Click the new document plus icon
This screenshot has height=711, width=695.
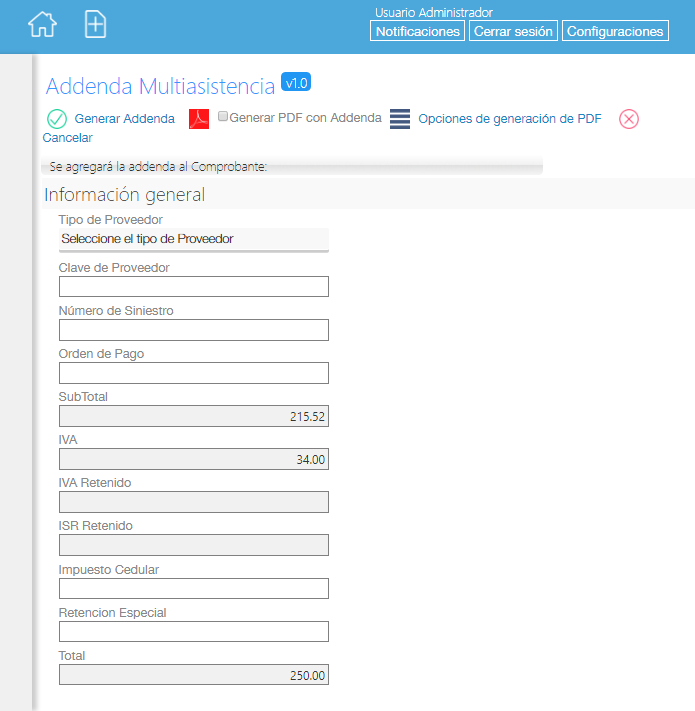[95, 24]
